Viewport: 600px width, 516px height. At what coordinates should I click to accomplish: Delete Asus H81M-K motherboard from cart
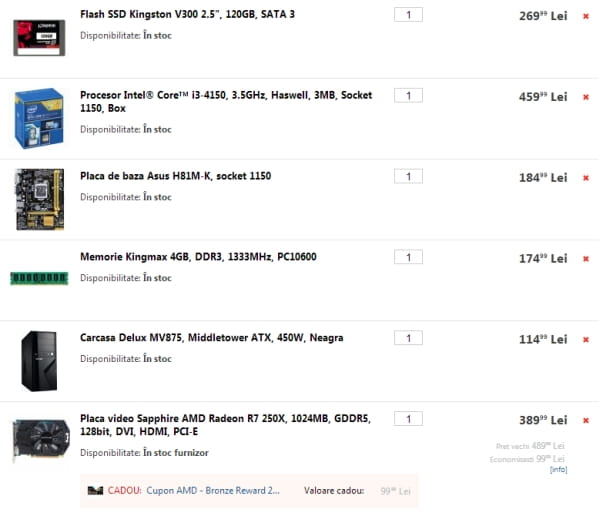(x=585, y=178)
